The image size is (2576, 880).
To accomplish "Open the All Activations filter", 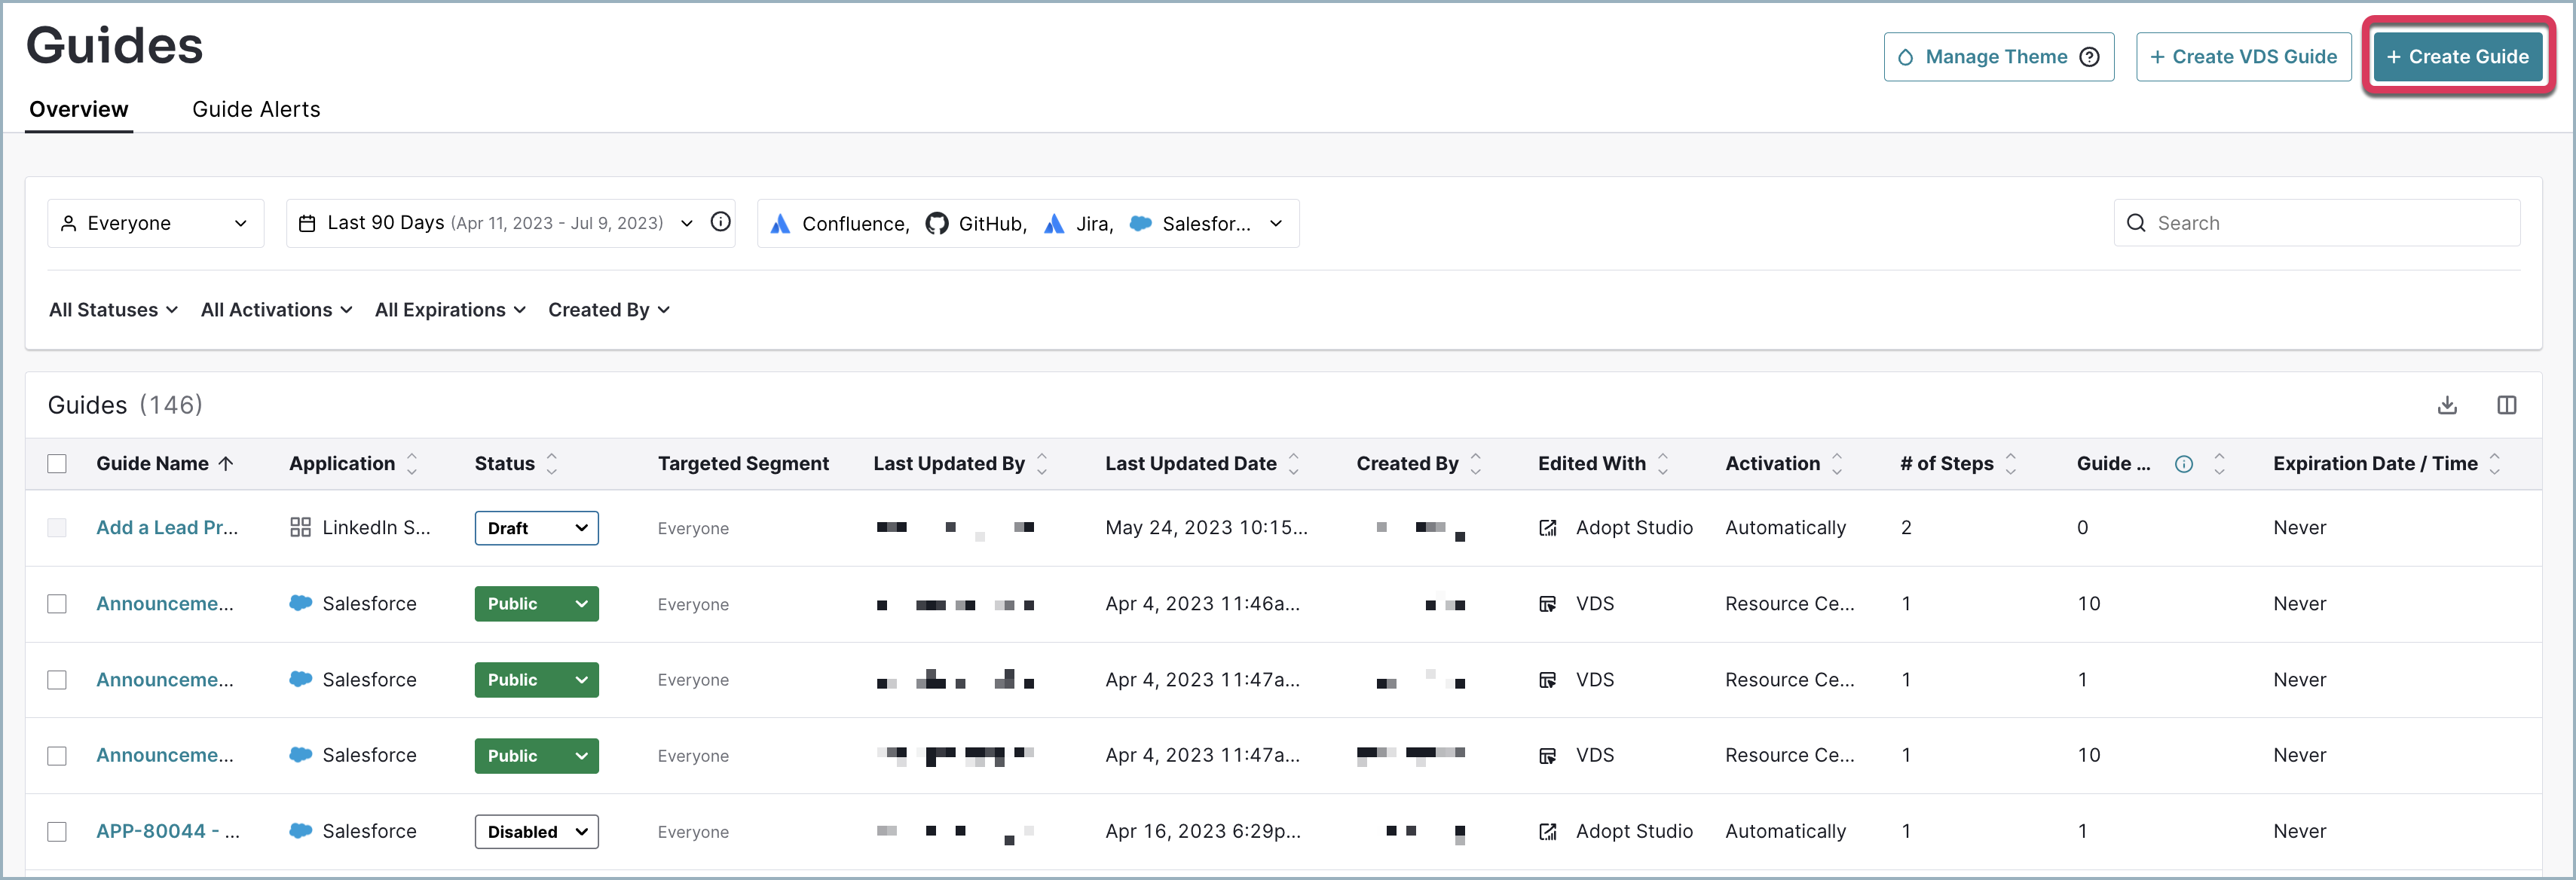I will point(276,310).
